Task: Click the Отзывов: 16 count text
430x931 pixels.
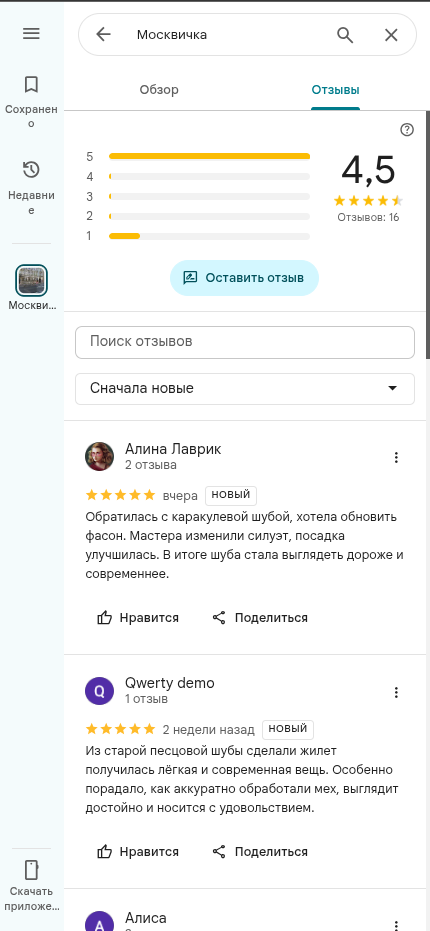Action: coord(368,217)
